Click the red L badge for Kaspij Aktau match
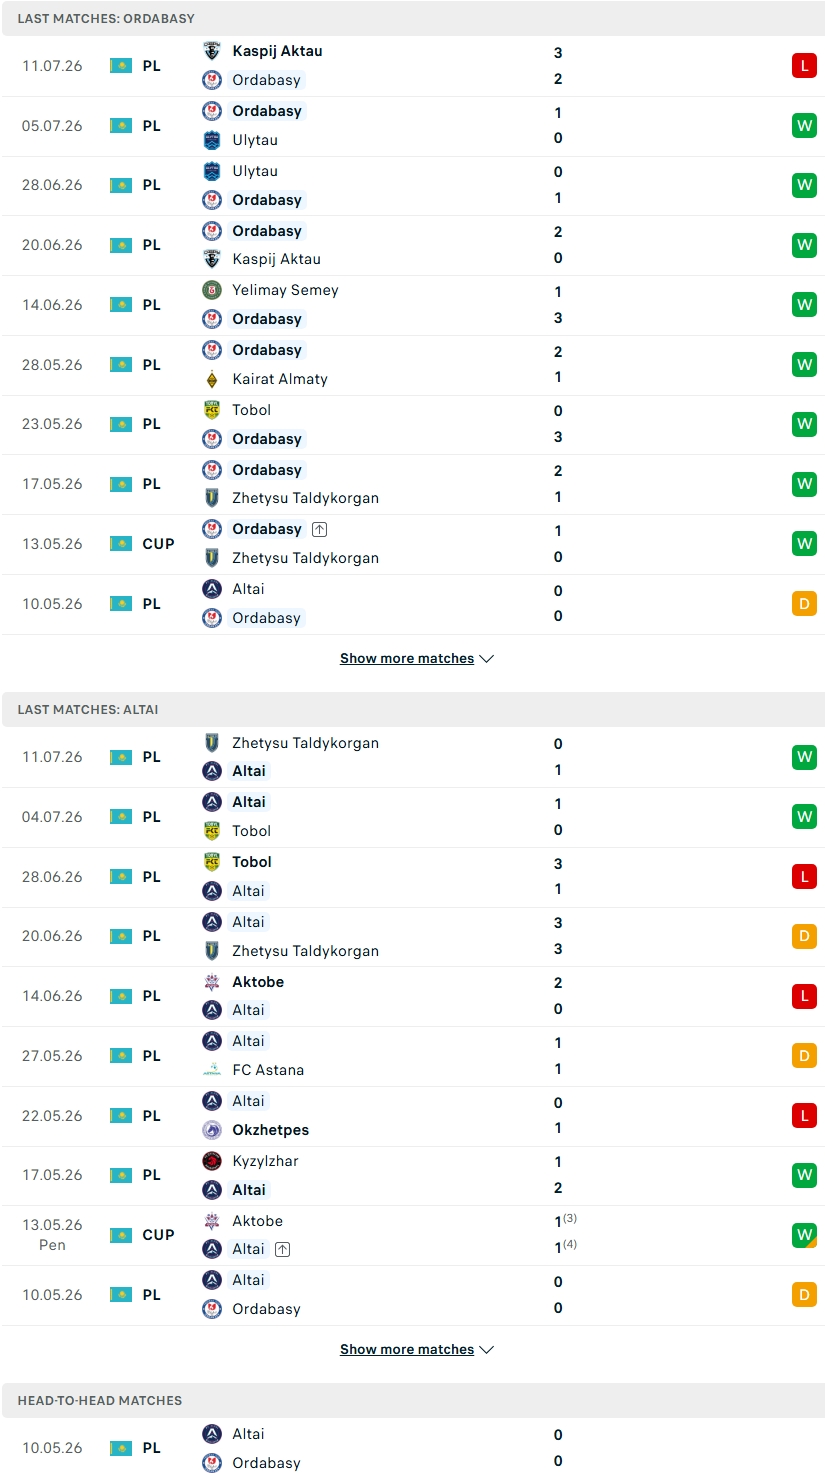The image size is (825, 1473). tap(804, 66)
